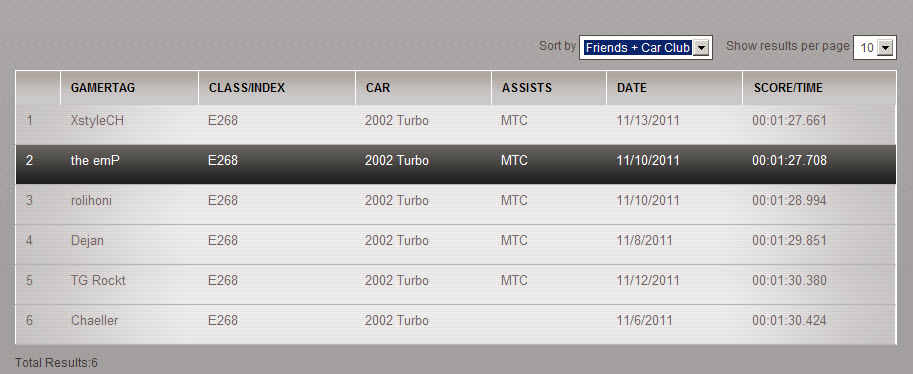This screenshot has height=374, width=913.
Task: Click the Total Results:6 label
Action: [x=56, y=363]
